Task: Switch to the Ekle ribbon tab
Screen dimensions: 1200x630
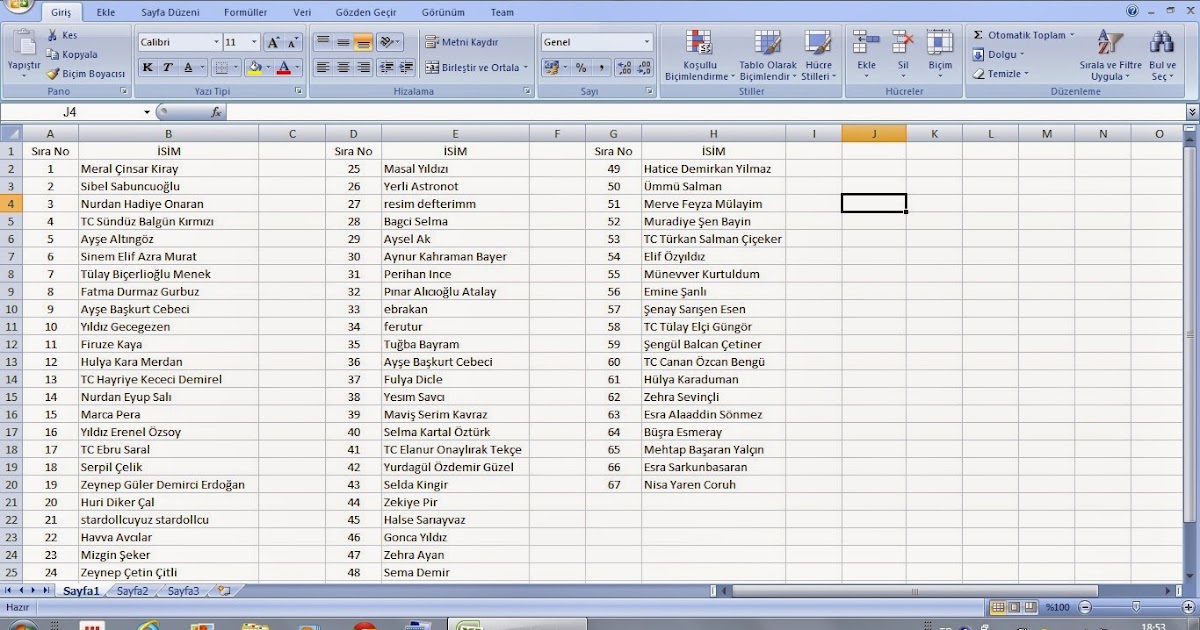Action: [105, 12]
